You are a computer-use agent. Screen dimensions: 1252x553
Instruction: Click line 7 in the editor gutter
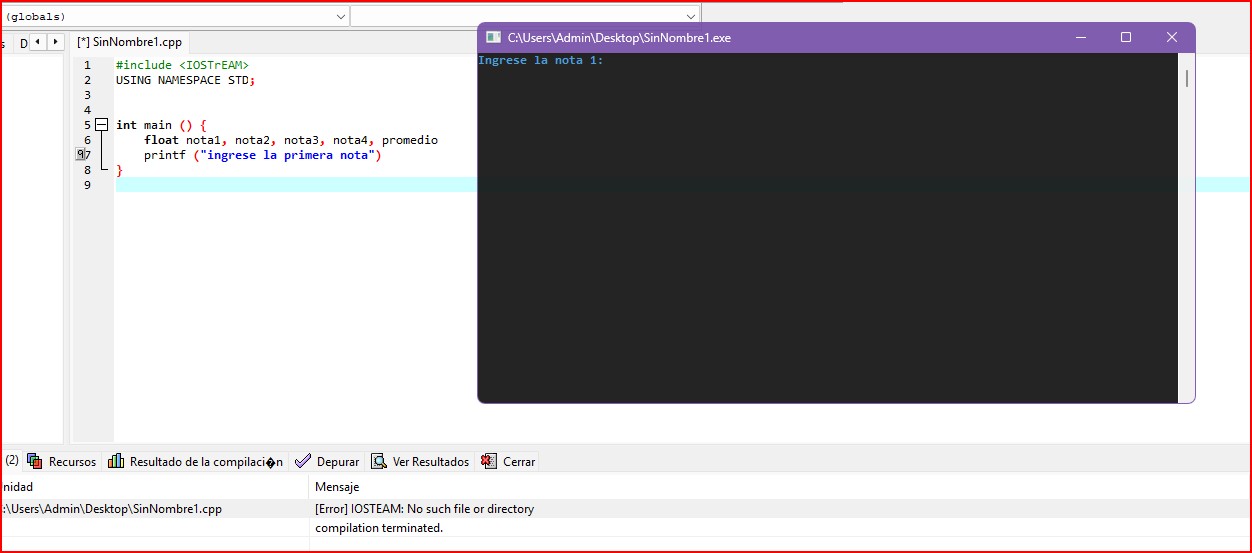tap(87, 155)
